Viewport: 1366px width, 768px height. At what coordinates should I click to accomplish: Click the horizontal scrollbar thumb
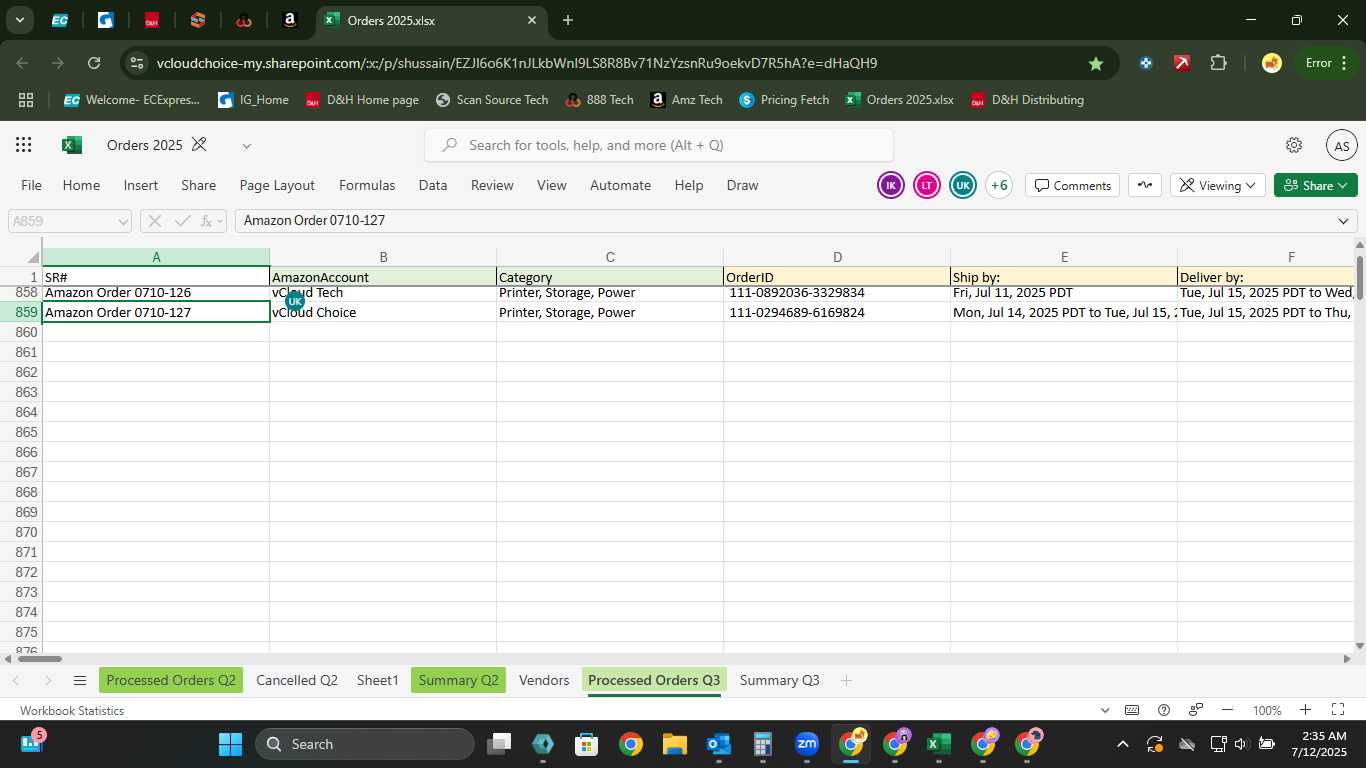coord(40,658)
